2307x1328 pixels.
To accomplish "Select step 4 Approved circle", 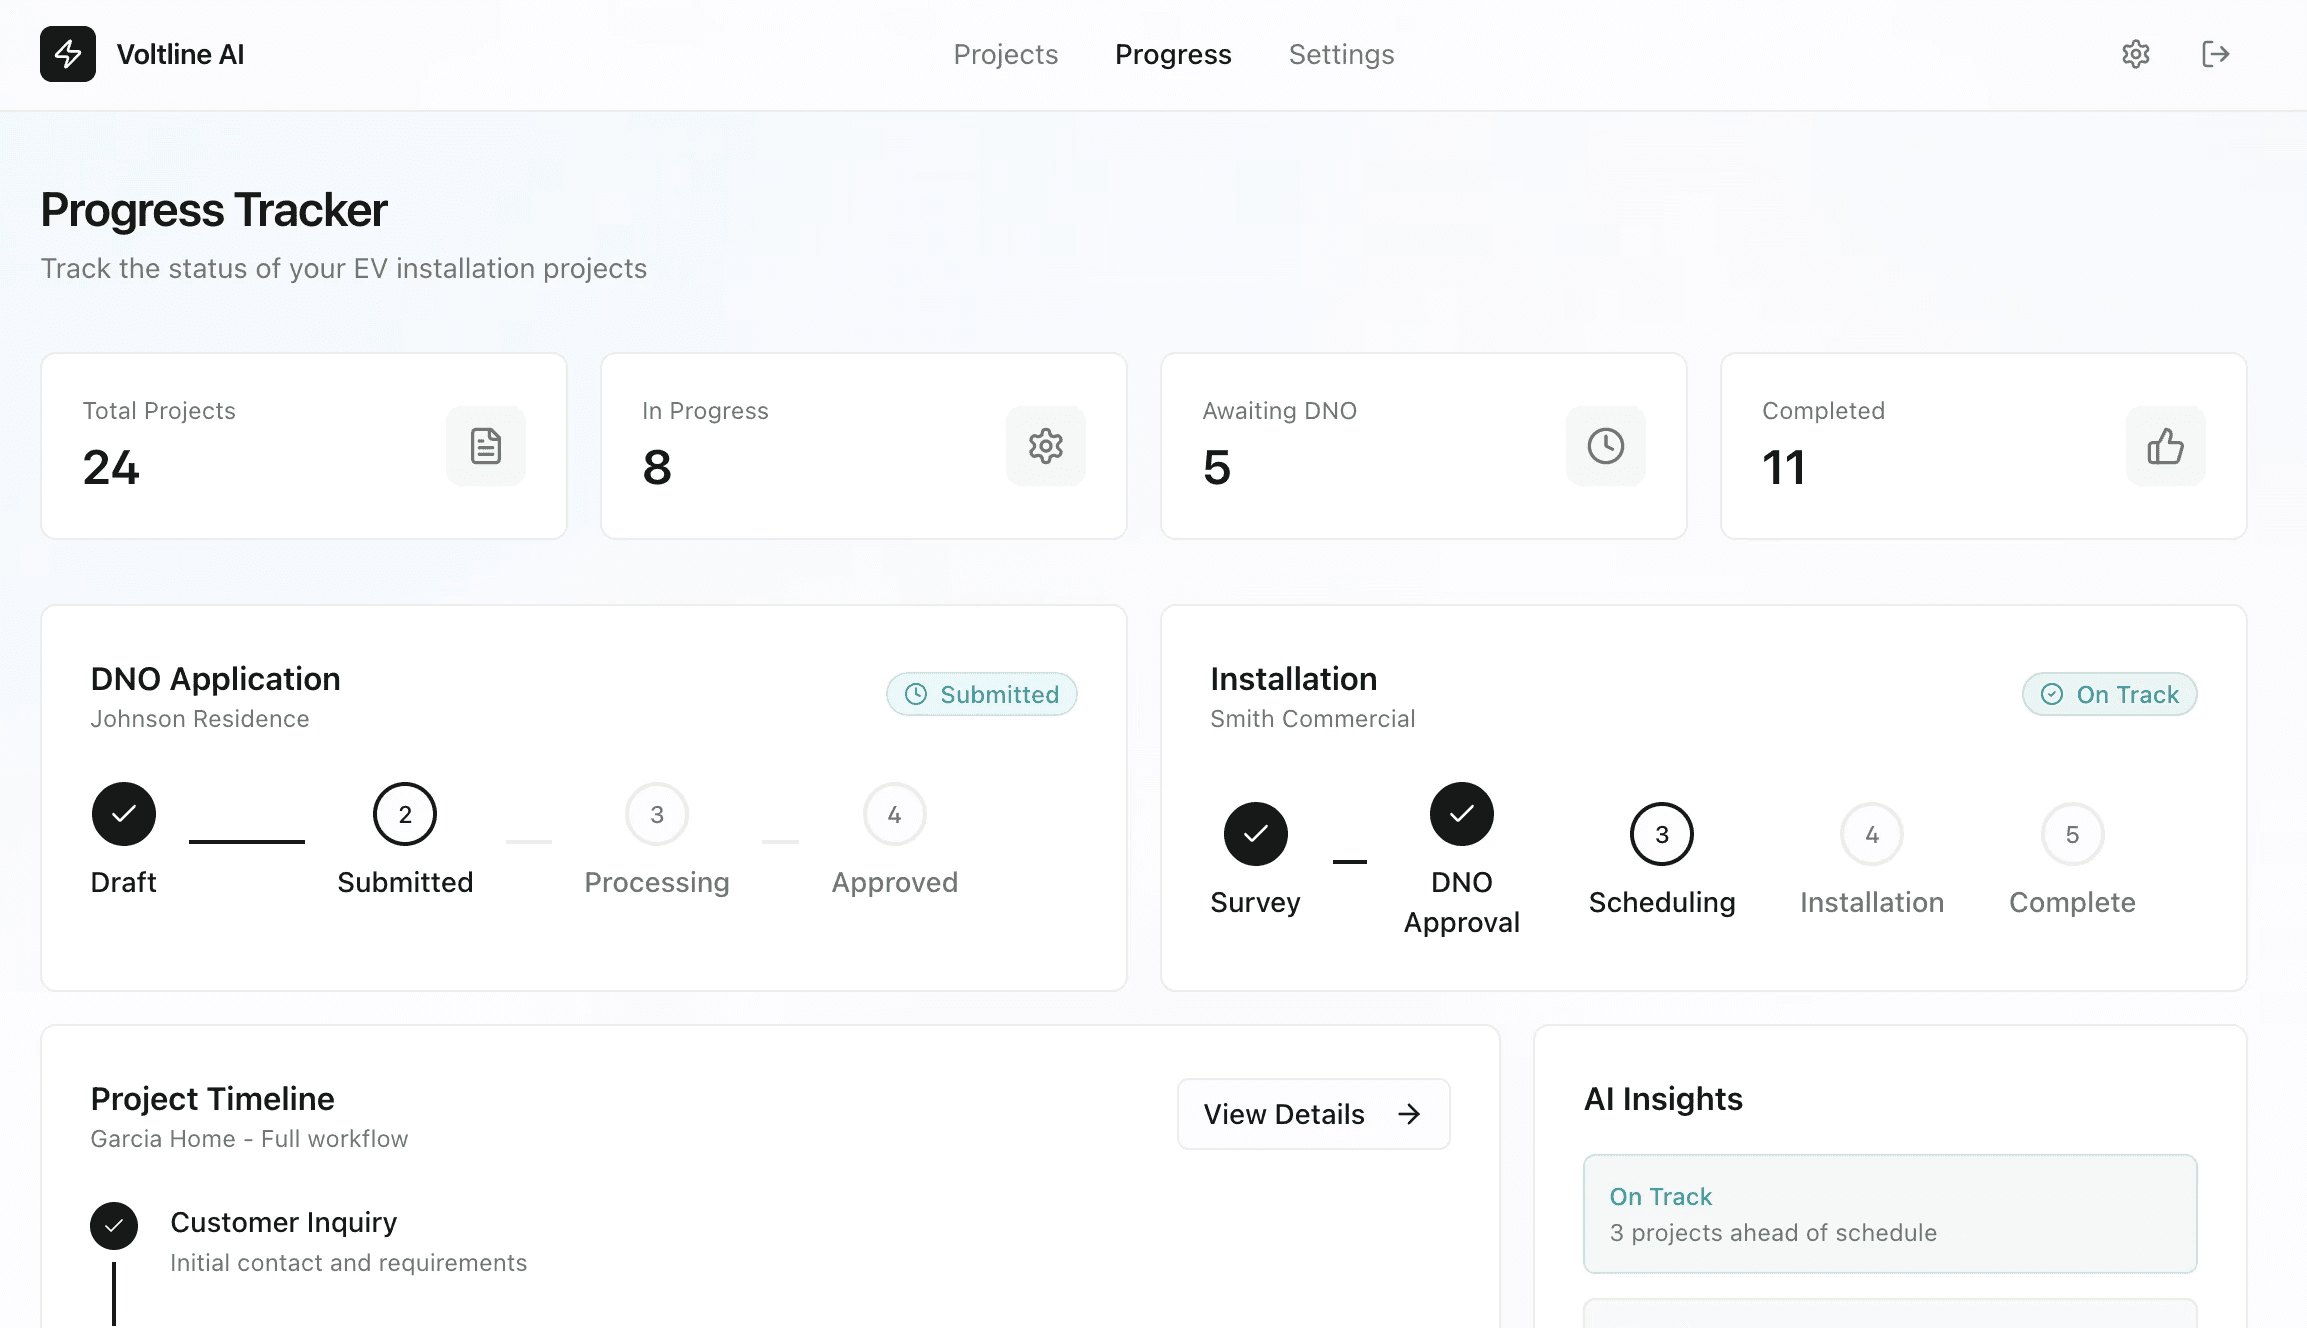I will [x=894, y=814].
